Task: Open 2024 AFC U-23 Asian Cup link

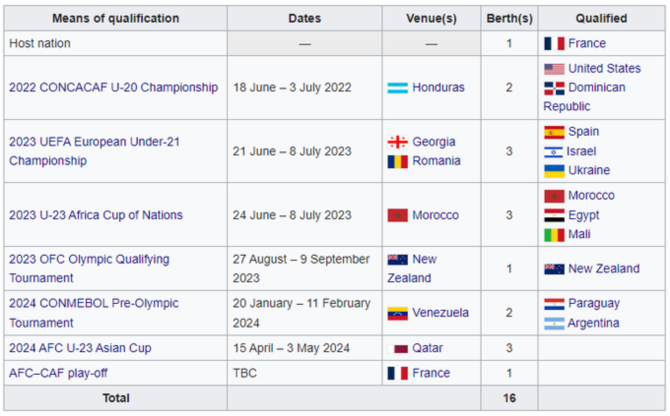Action: (x=80, y=348)
